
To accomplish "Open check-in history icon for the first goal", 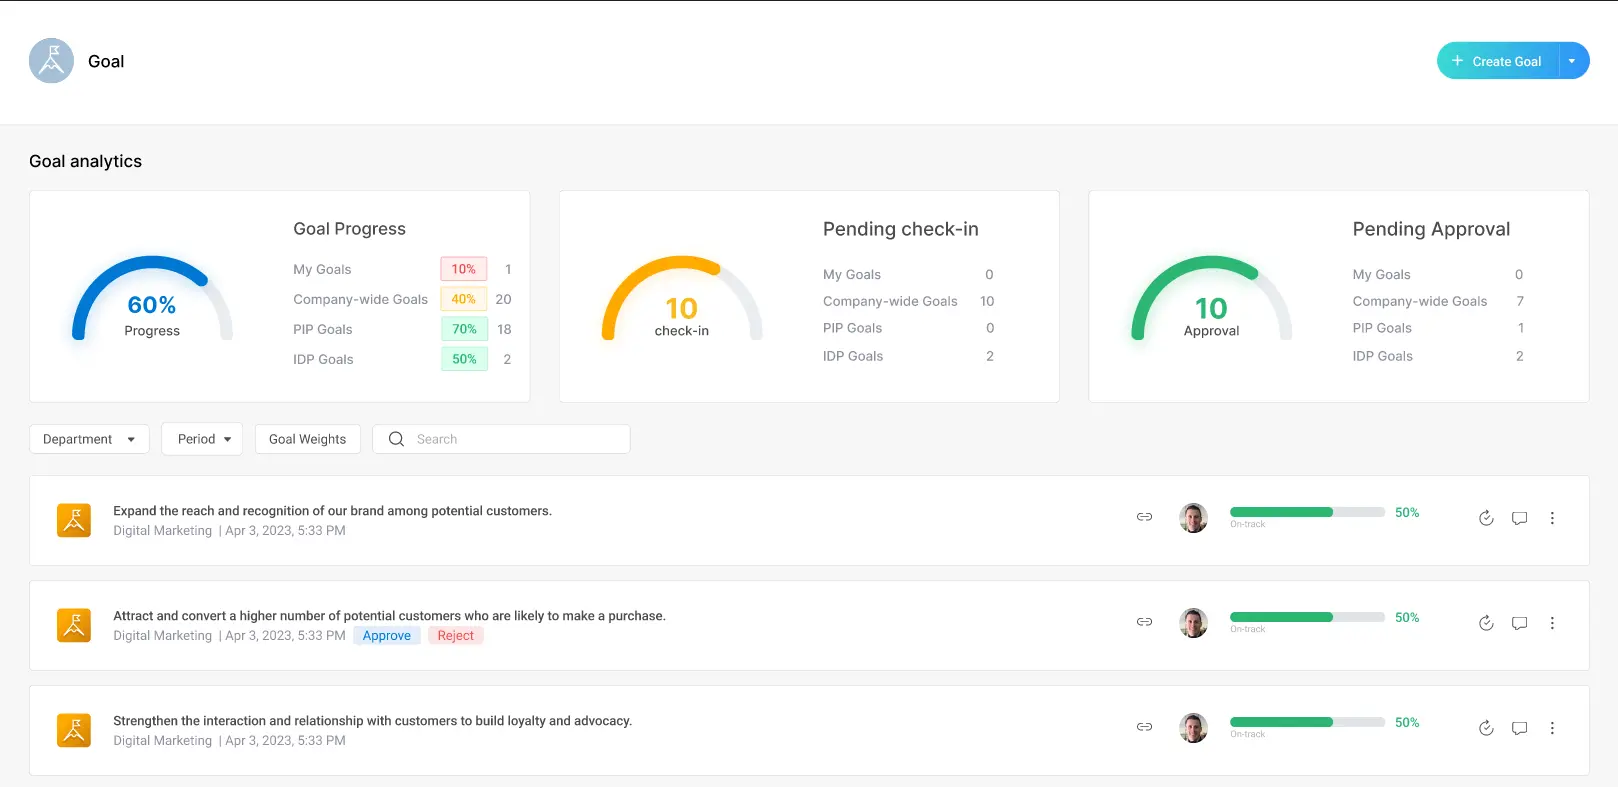I will pyautogui.click(x=1486, y=518).
